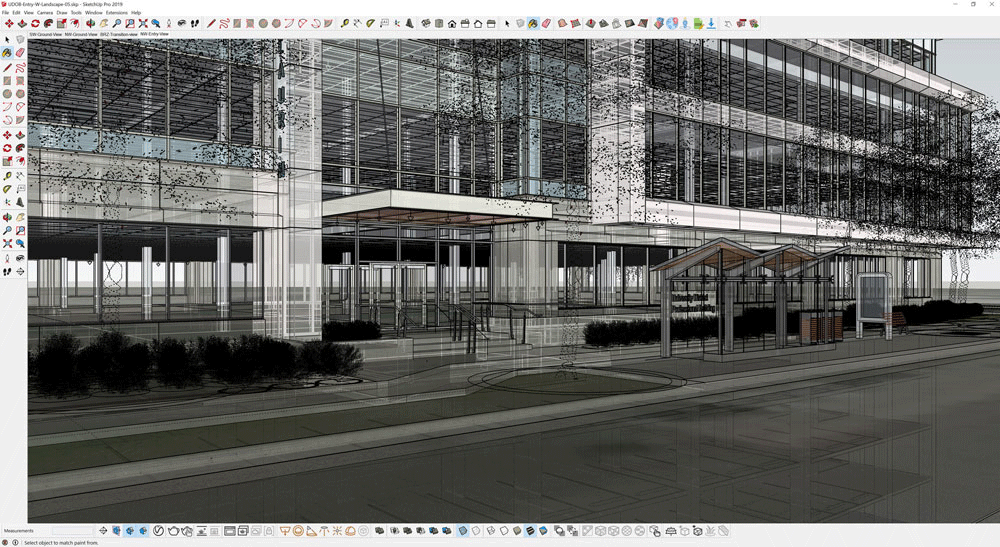Click the blue download model arrow icon
The width and height of the screenshot is (1000, 547).
point(711,24)
